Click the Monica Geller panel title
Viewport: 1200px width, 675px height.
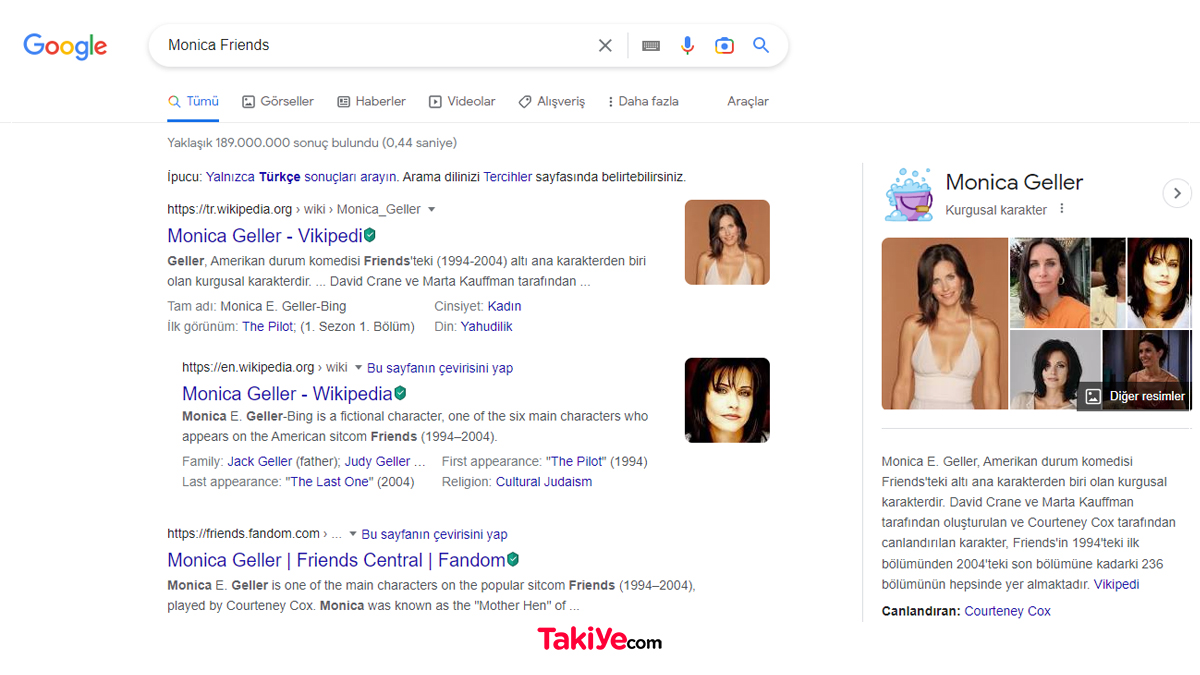point(1014,182)
